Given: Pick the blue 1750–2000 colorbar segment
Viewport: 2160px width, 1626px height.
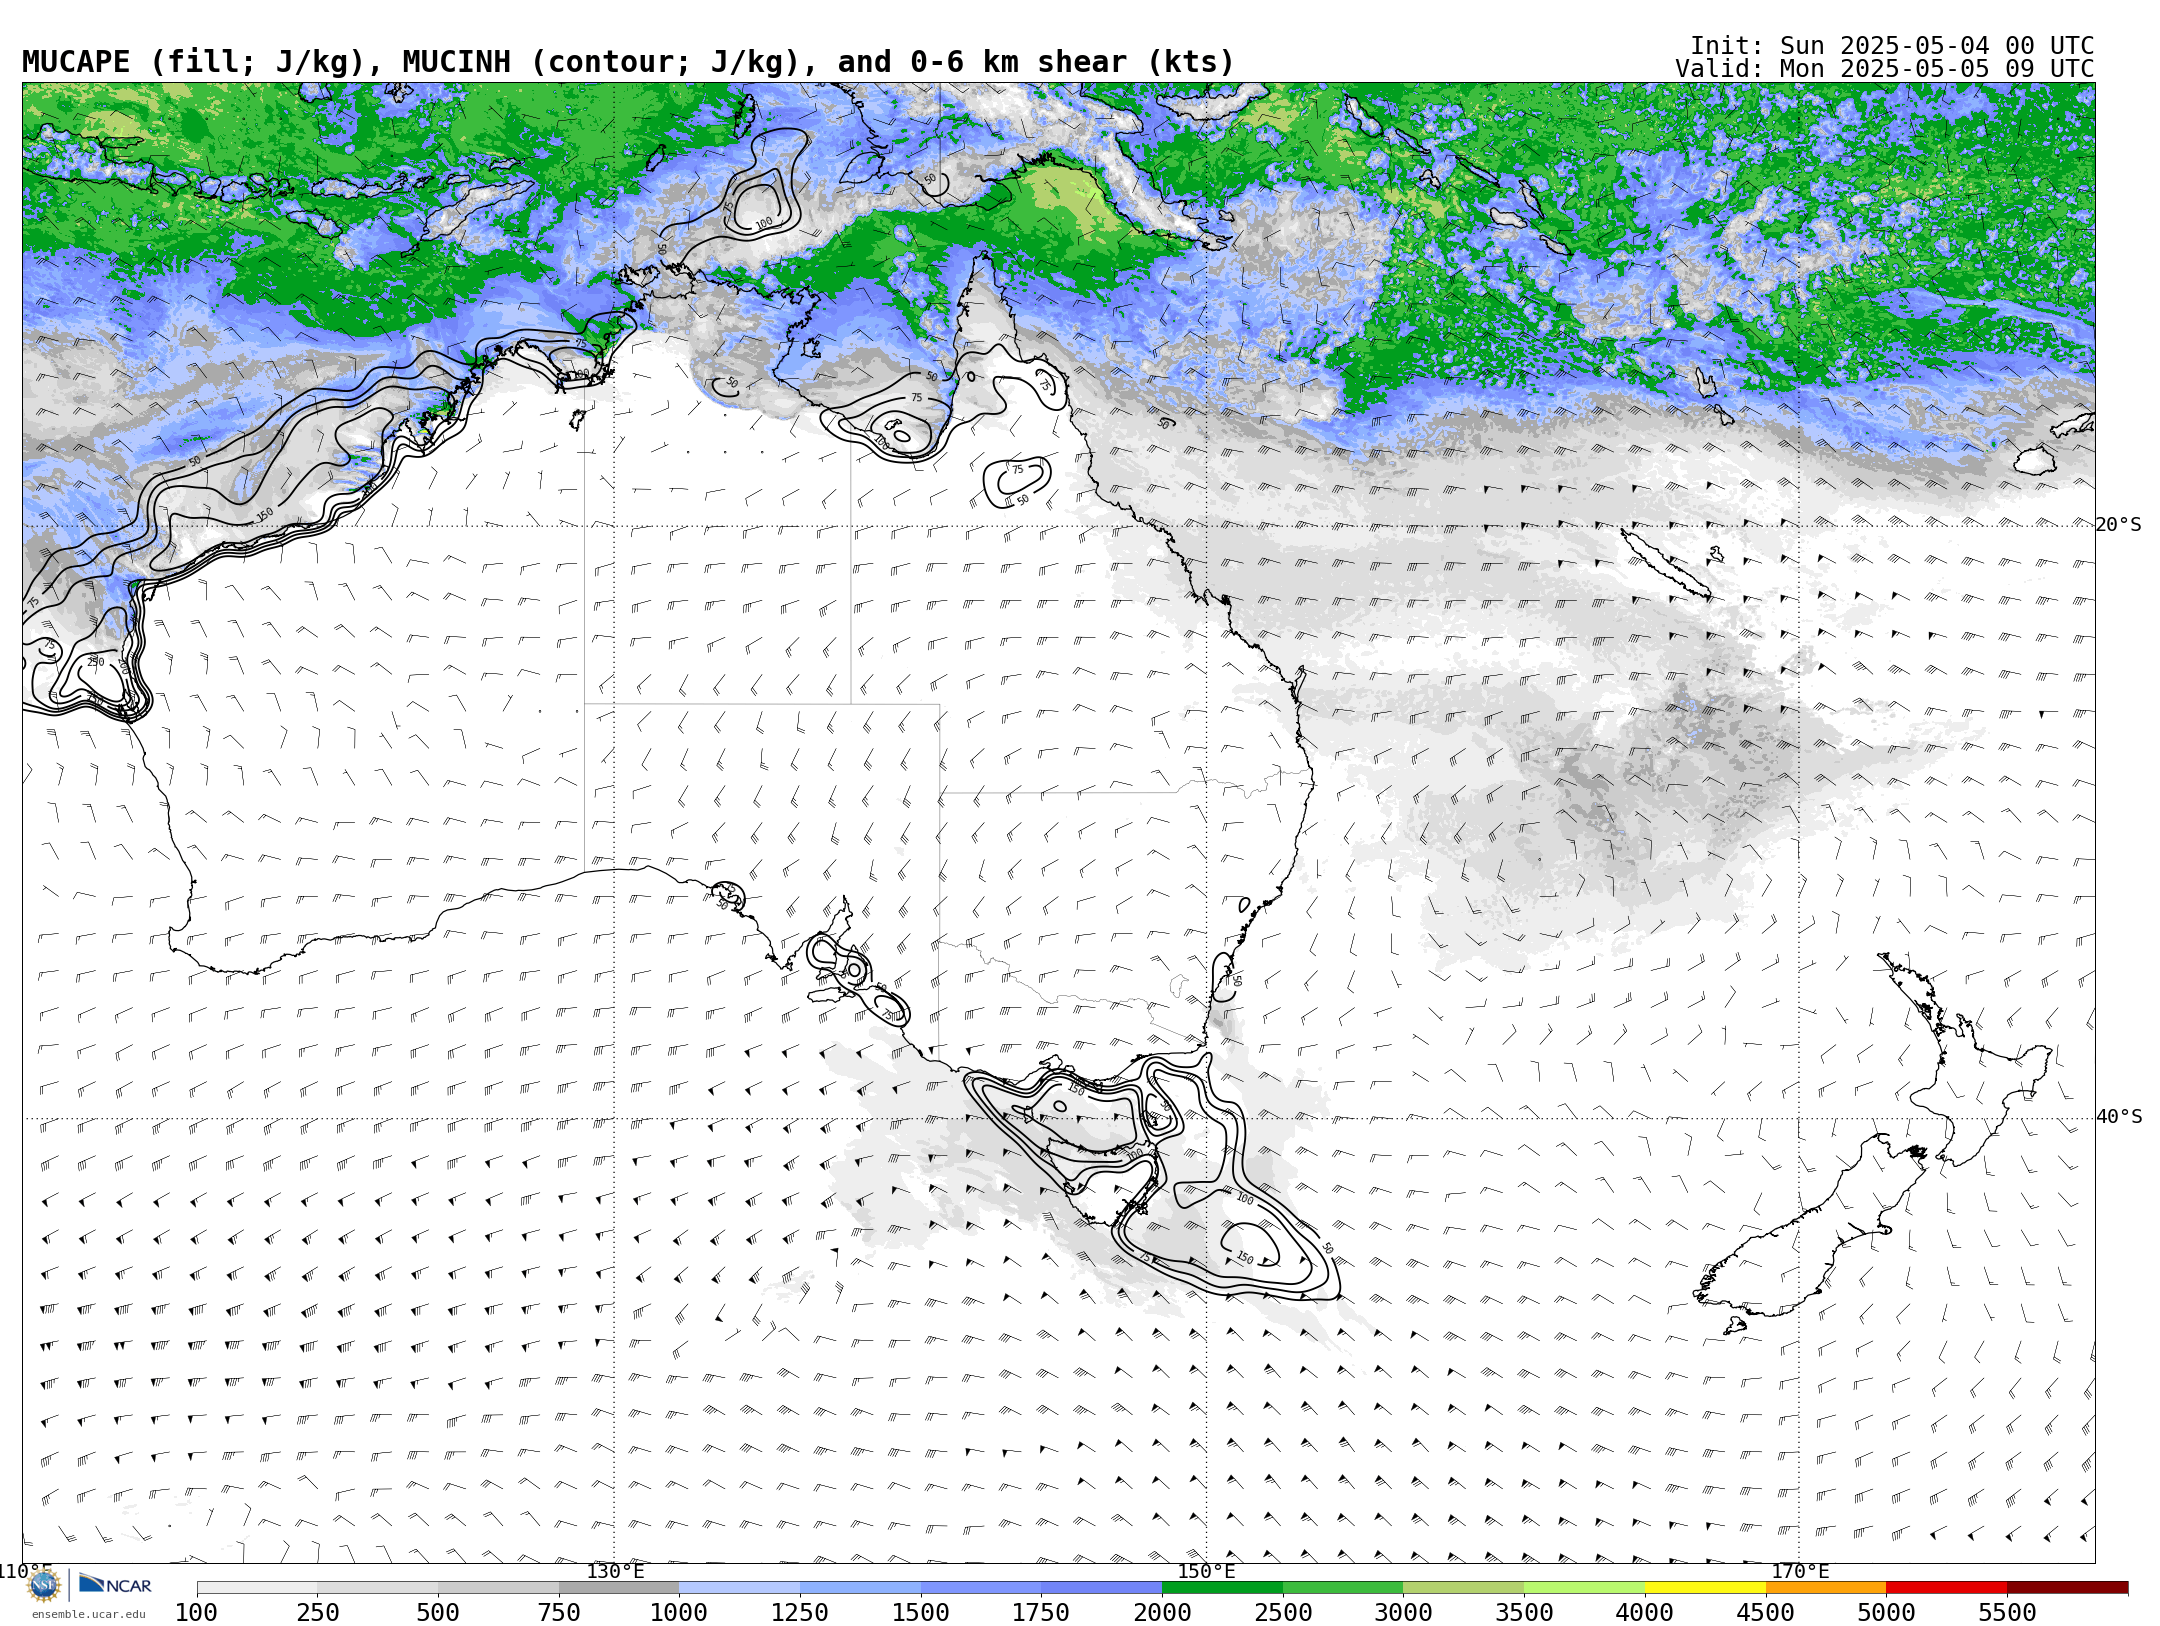Looking at the screenshot, I should 1101,1588.
